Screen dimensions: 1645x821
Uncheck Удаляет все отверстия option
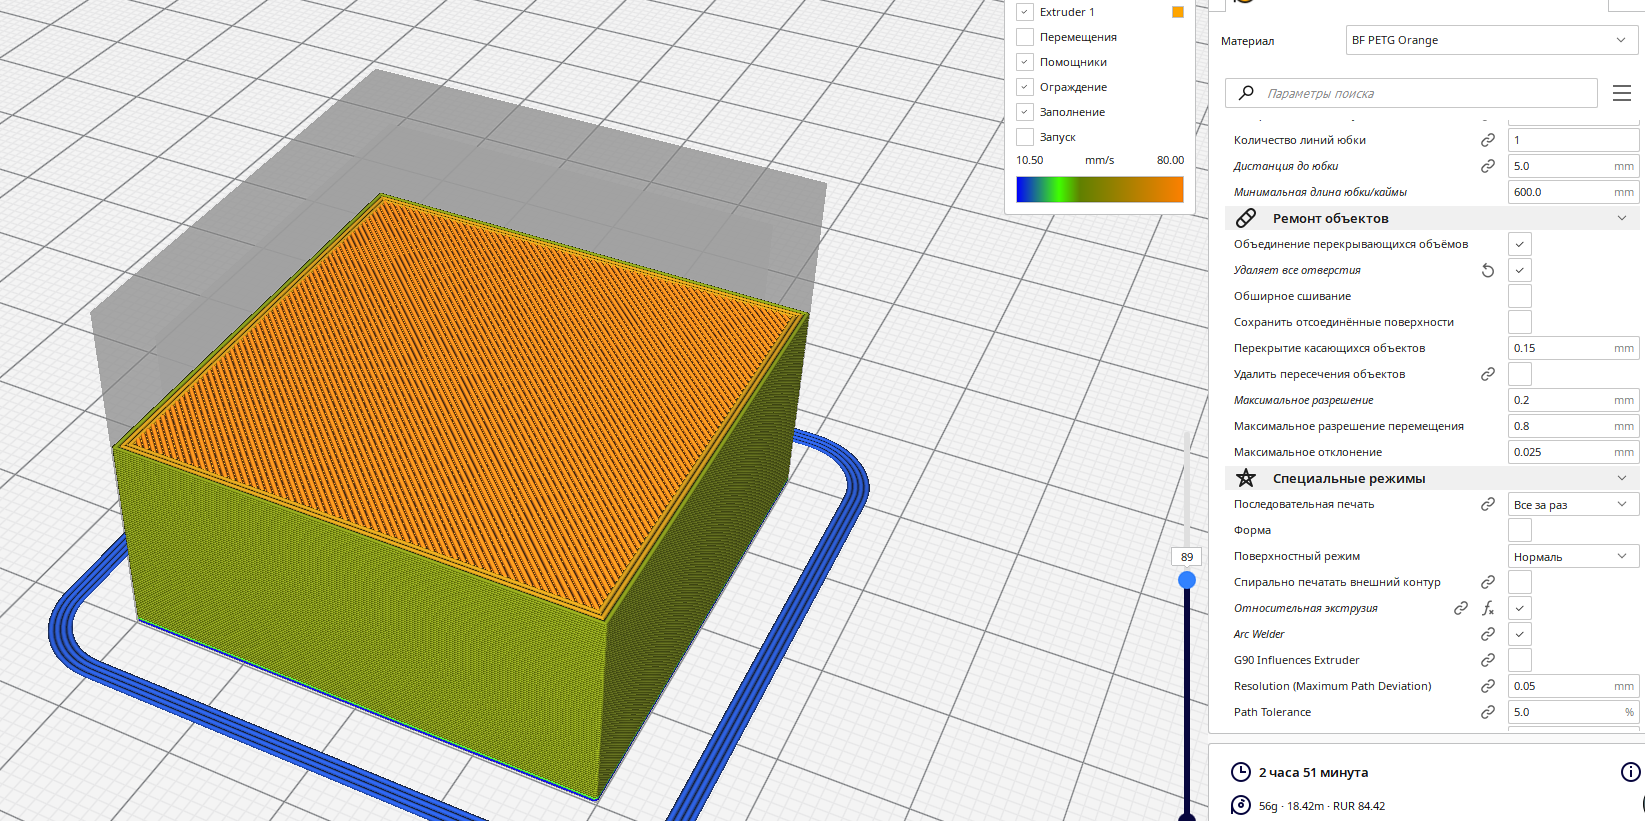pos(1520,270)
